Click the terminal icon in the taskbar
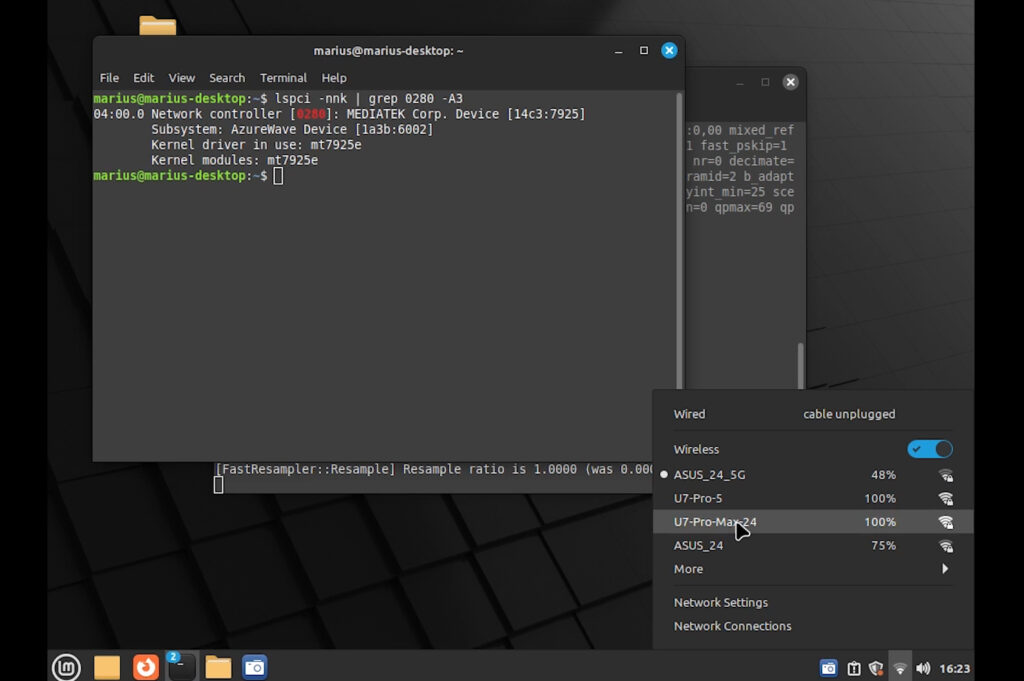Screen dimensions: 1024x681 [181, 667]
